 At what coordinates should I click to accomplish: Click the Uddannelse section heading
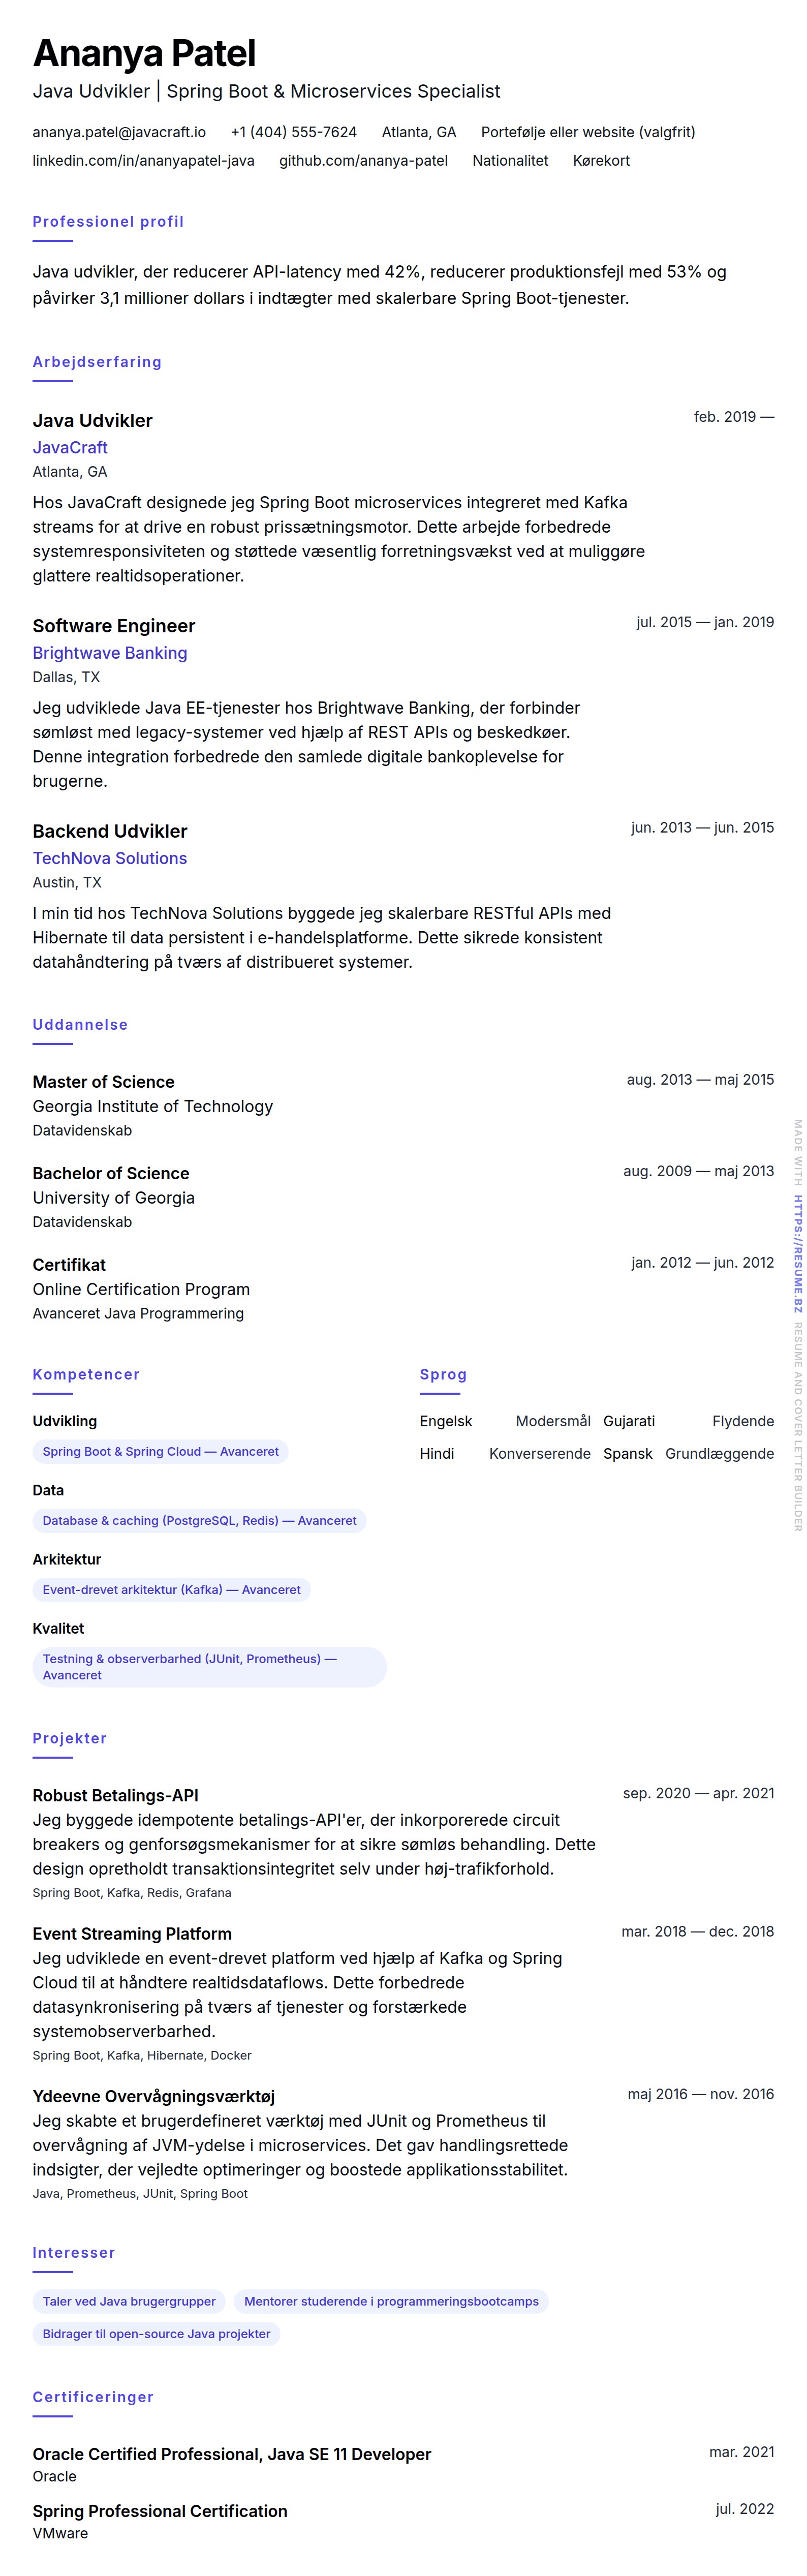[80, 1025]
